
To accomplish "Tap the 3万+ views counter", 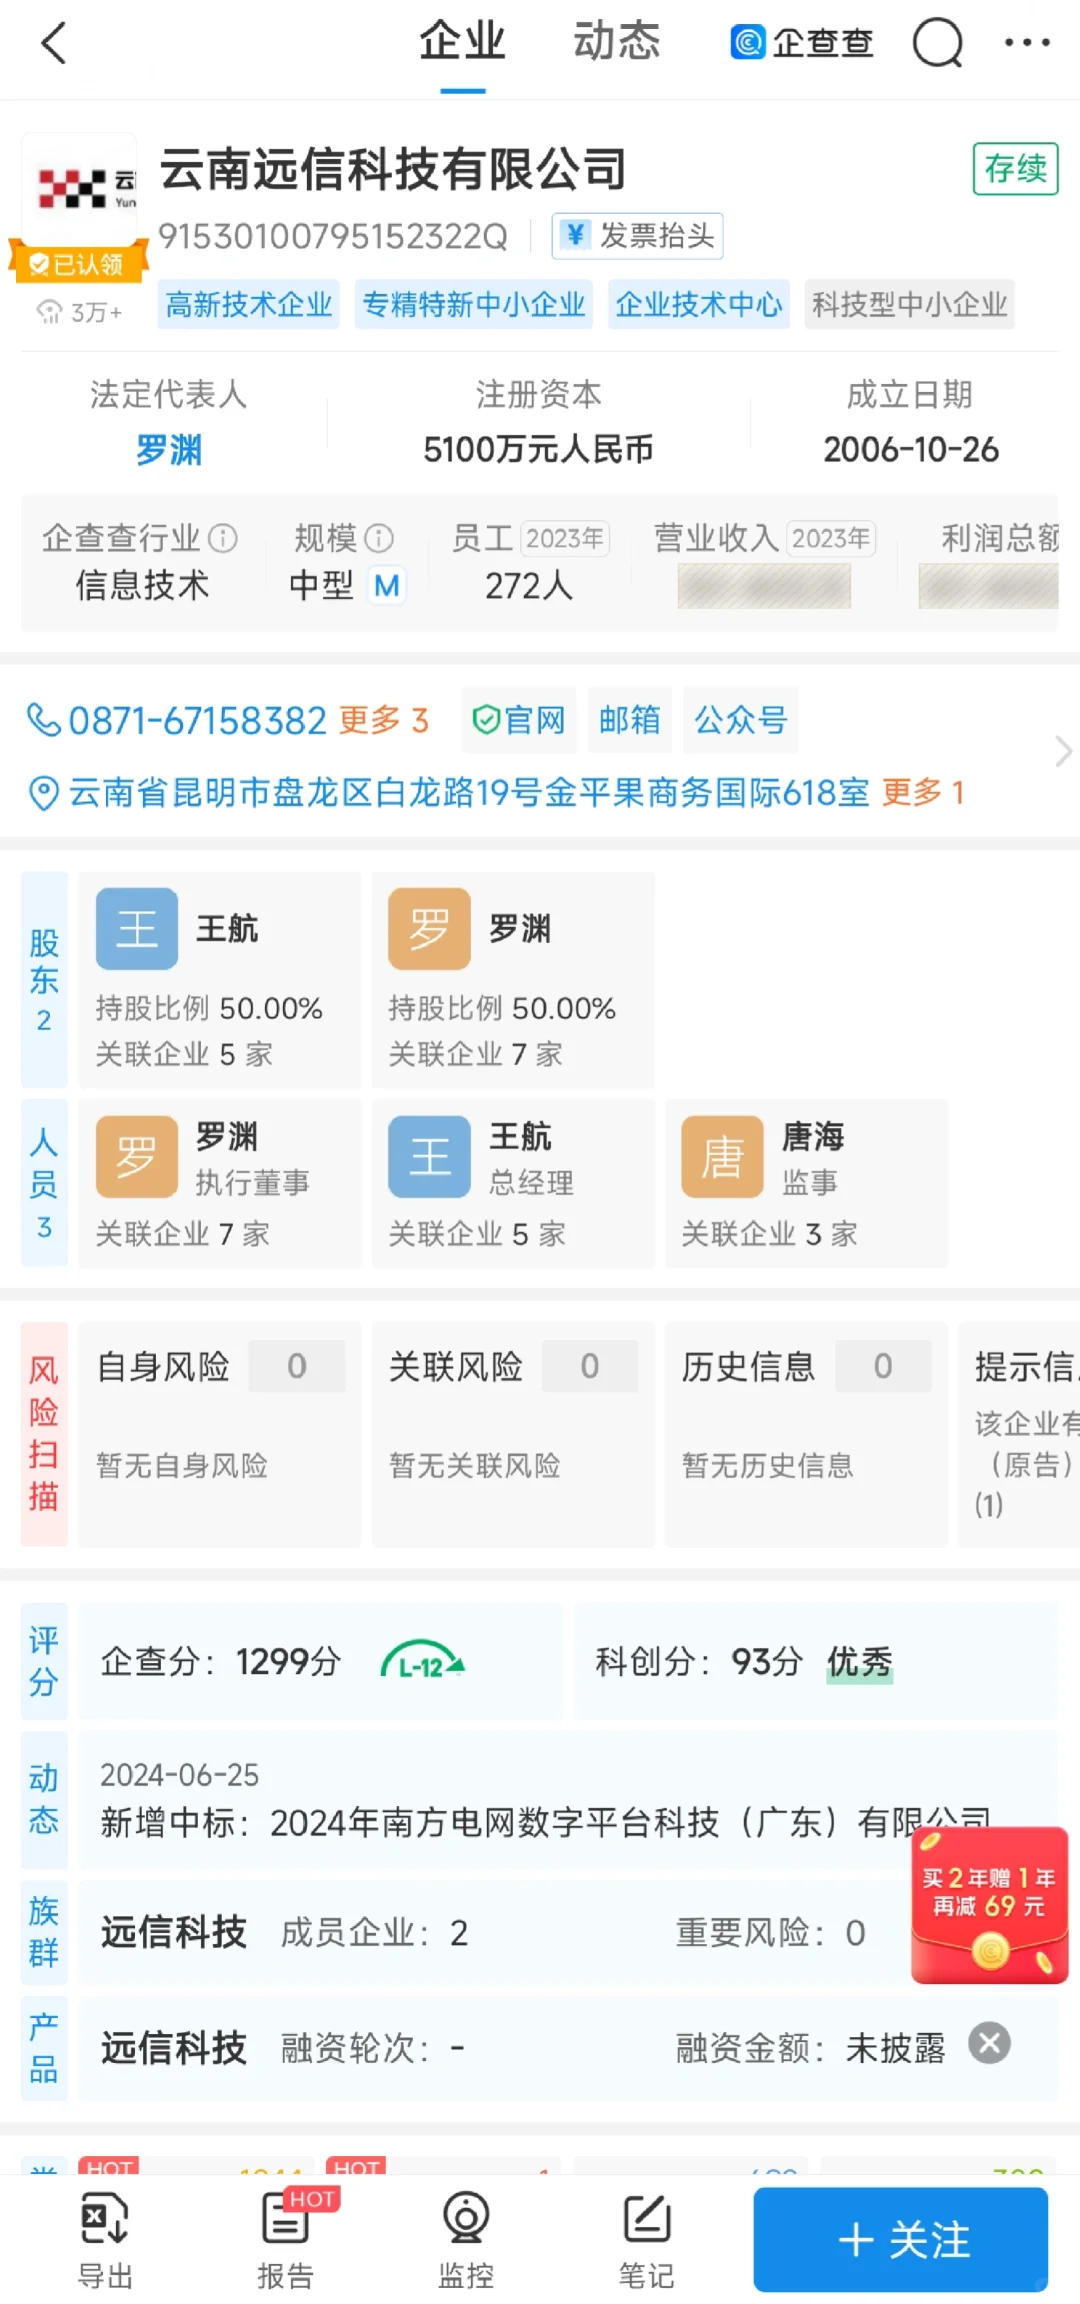I will pyautogui.click(x=80, y=312).
